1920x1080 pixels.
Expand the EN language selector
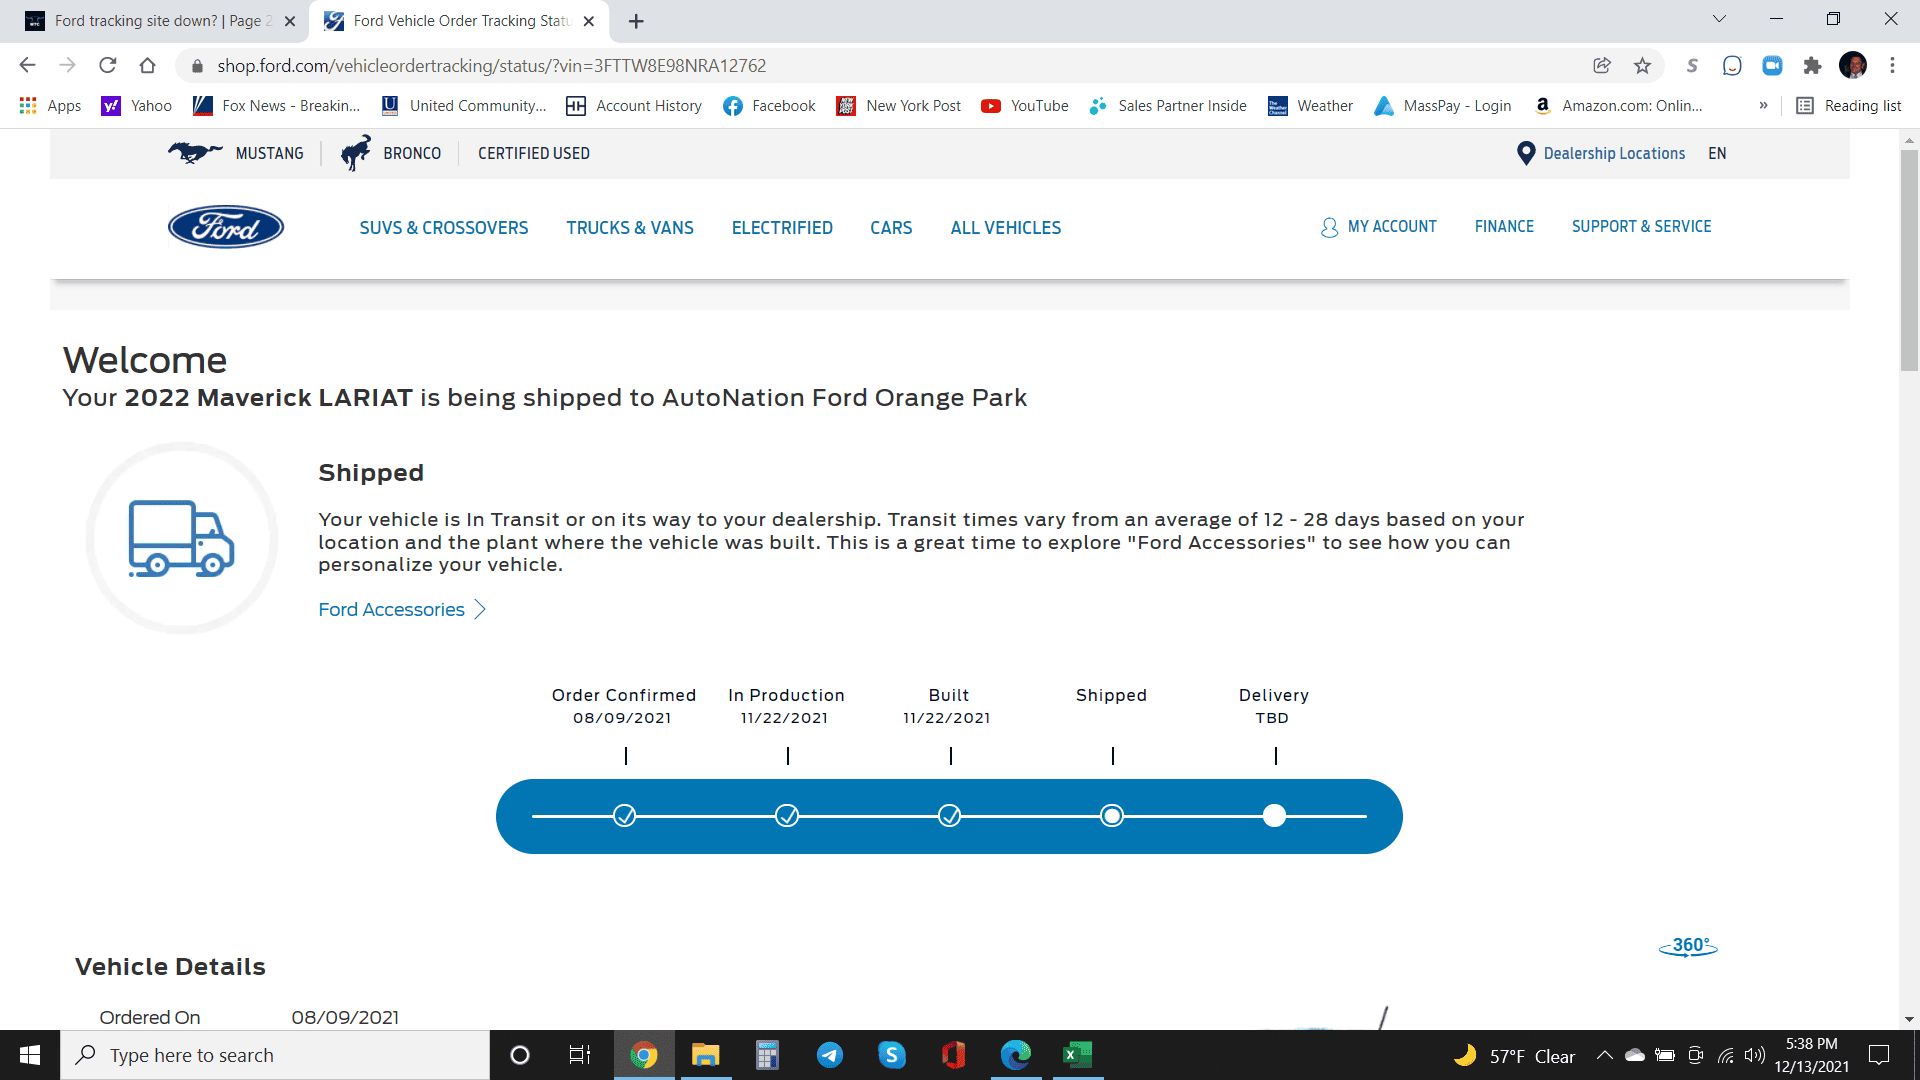[x=1717, y=153]
